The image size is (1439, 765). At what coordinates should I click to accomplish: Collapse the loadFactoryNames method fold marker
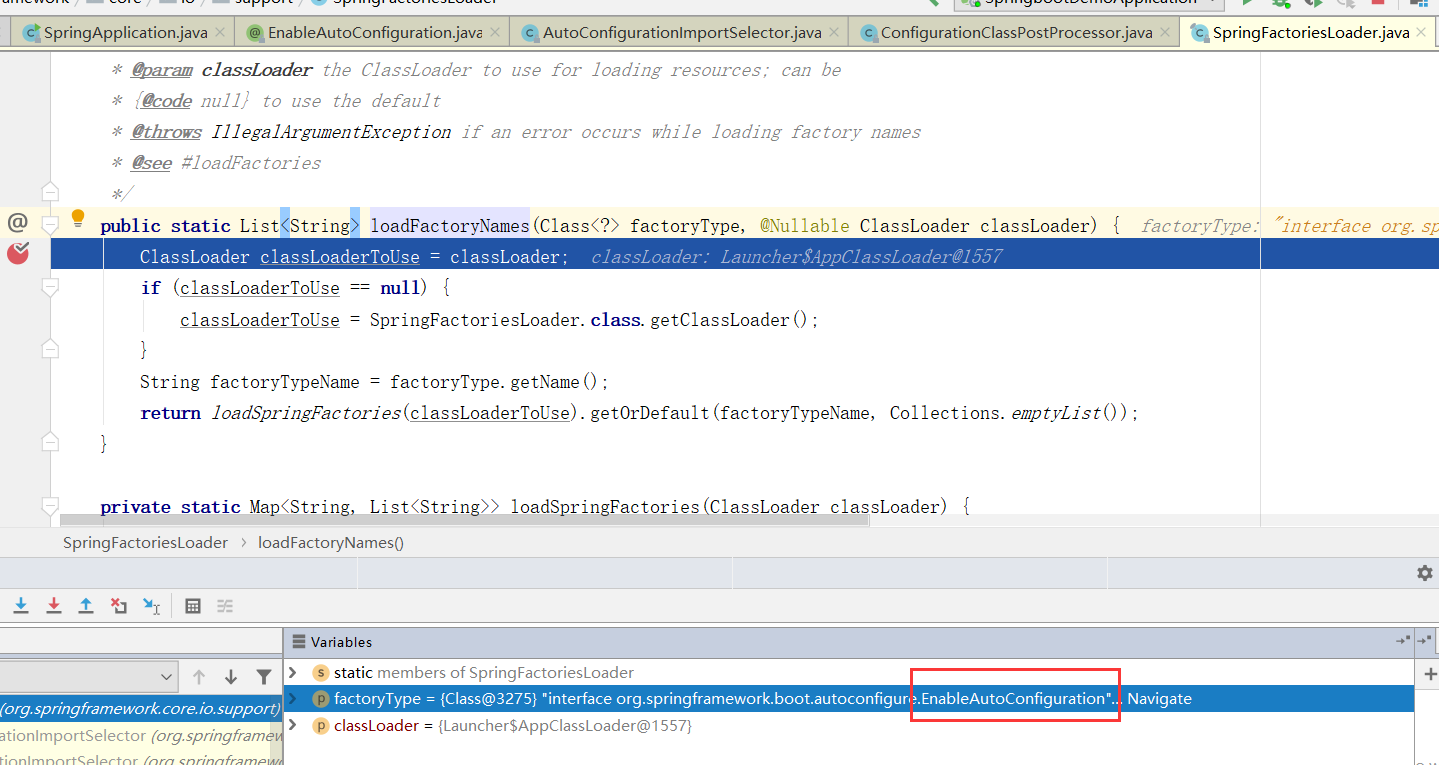pyautogui.click(x=50, y=226)
